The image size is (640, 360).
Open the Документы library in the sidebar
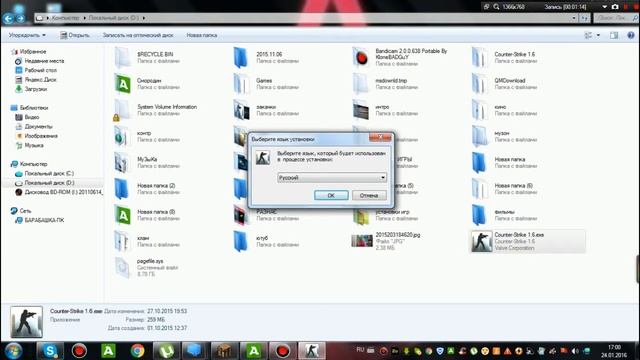point(38,127)
